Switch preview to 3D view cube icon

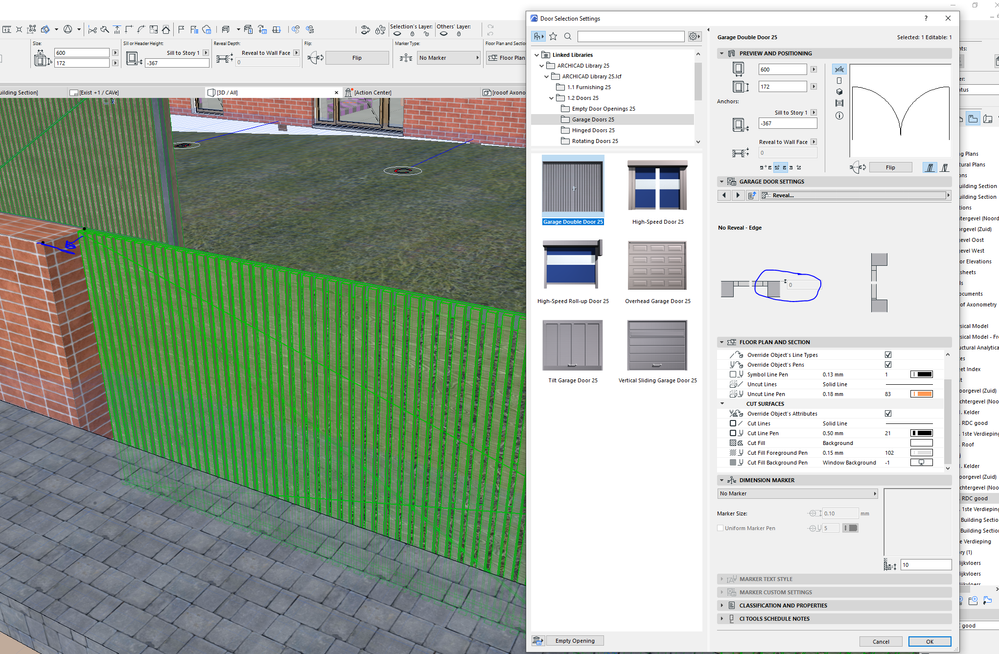point(839,92)
